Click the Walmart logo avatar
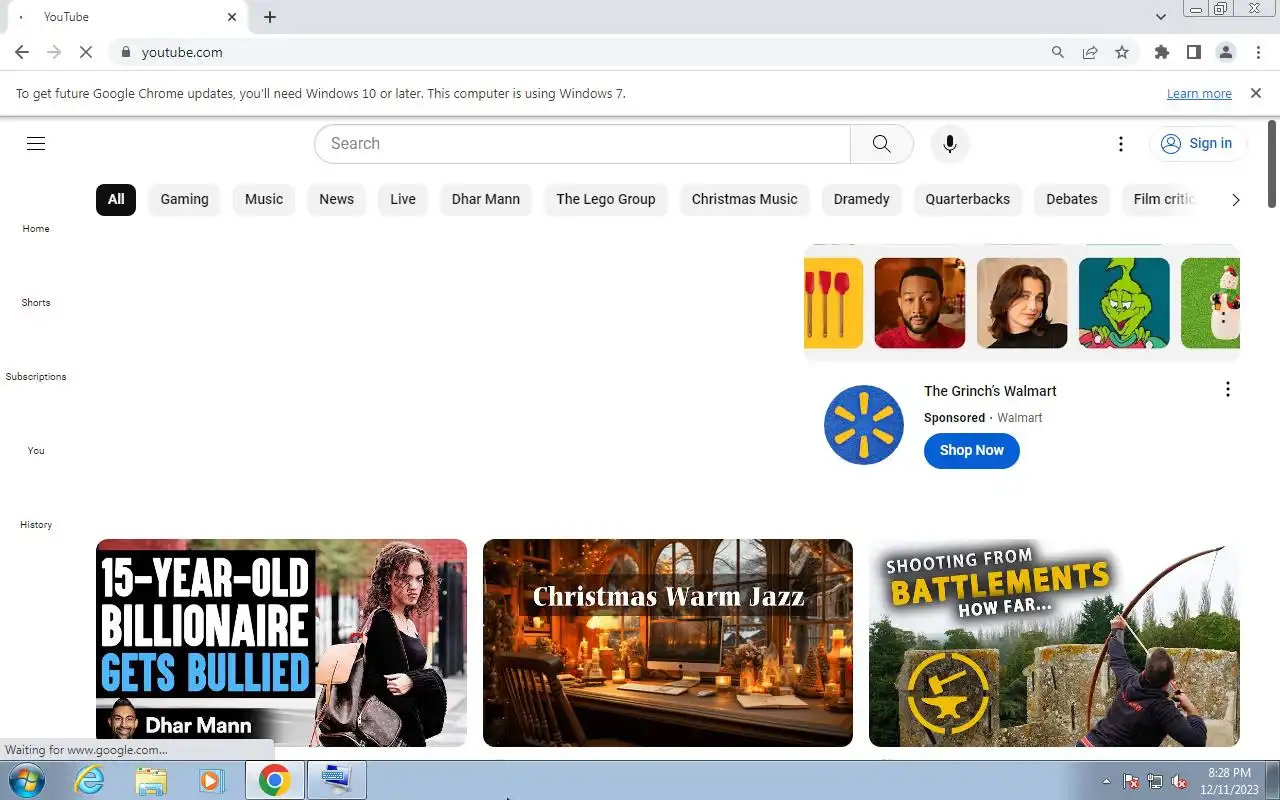 click(864, 425)
